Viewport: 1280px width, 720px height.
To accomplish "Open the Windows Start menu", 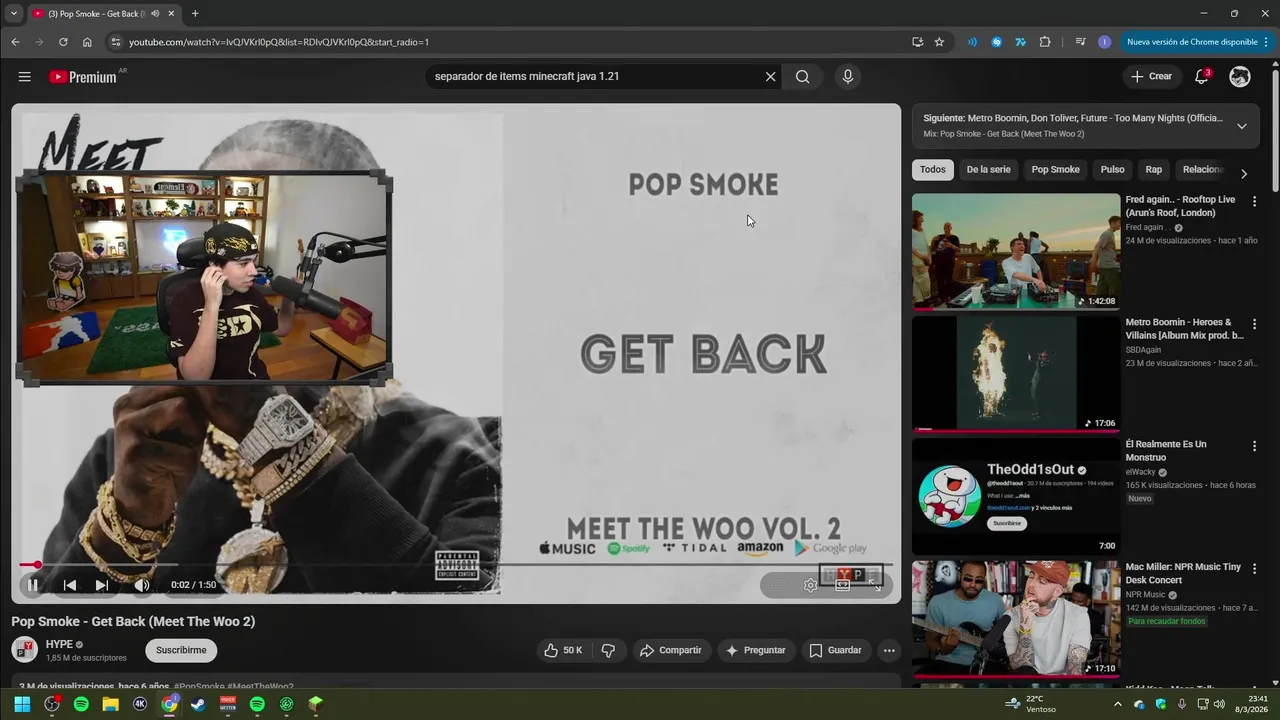I will 22,704.
